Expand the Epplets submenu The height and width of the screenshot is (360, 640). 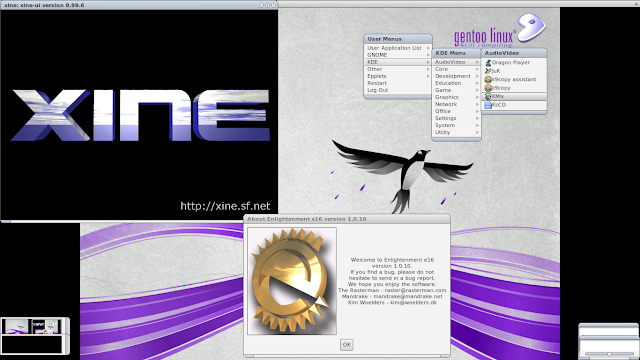398,76
